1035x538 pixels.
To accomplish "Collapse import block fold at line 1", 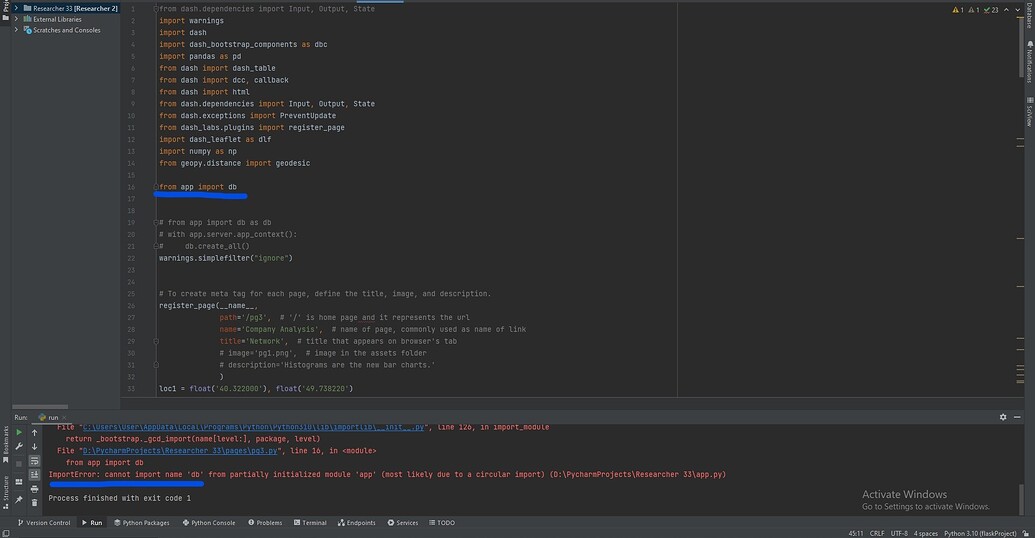I will coord(156,9).
